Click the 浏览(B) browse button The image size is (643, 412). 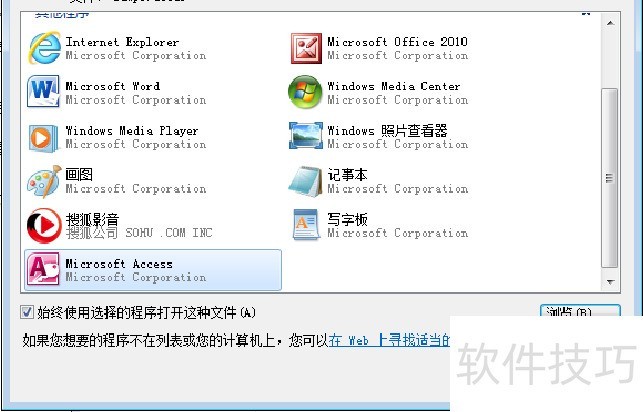click(x=580, y=311)
